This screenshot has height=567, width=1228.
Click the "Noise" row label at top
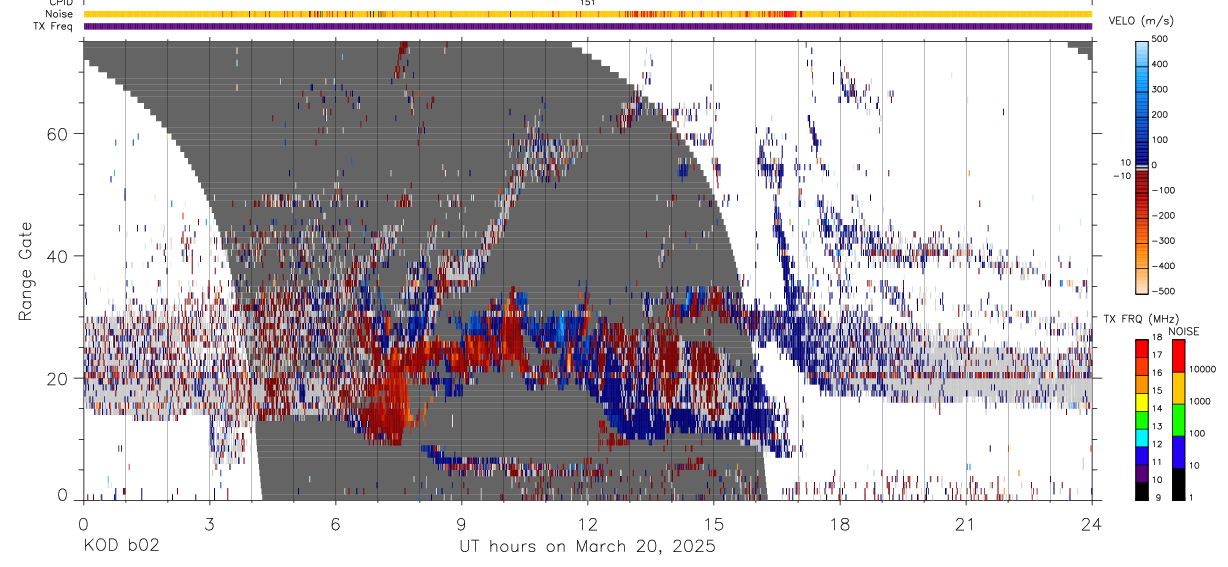[x=60, y=14]
